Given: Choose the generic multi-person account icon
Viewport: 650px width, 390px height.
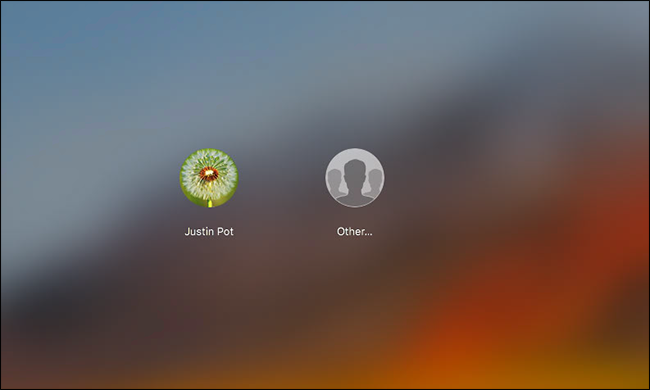Looking at the screenshot, I should point(354,178).
